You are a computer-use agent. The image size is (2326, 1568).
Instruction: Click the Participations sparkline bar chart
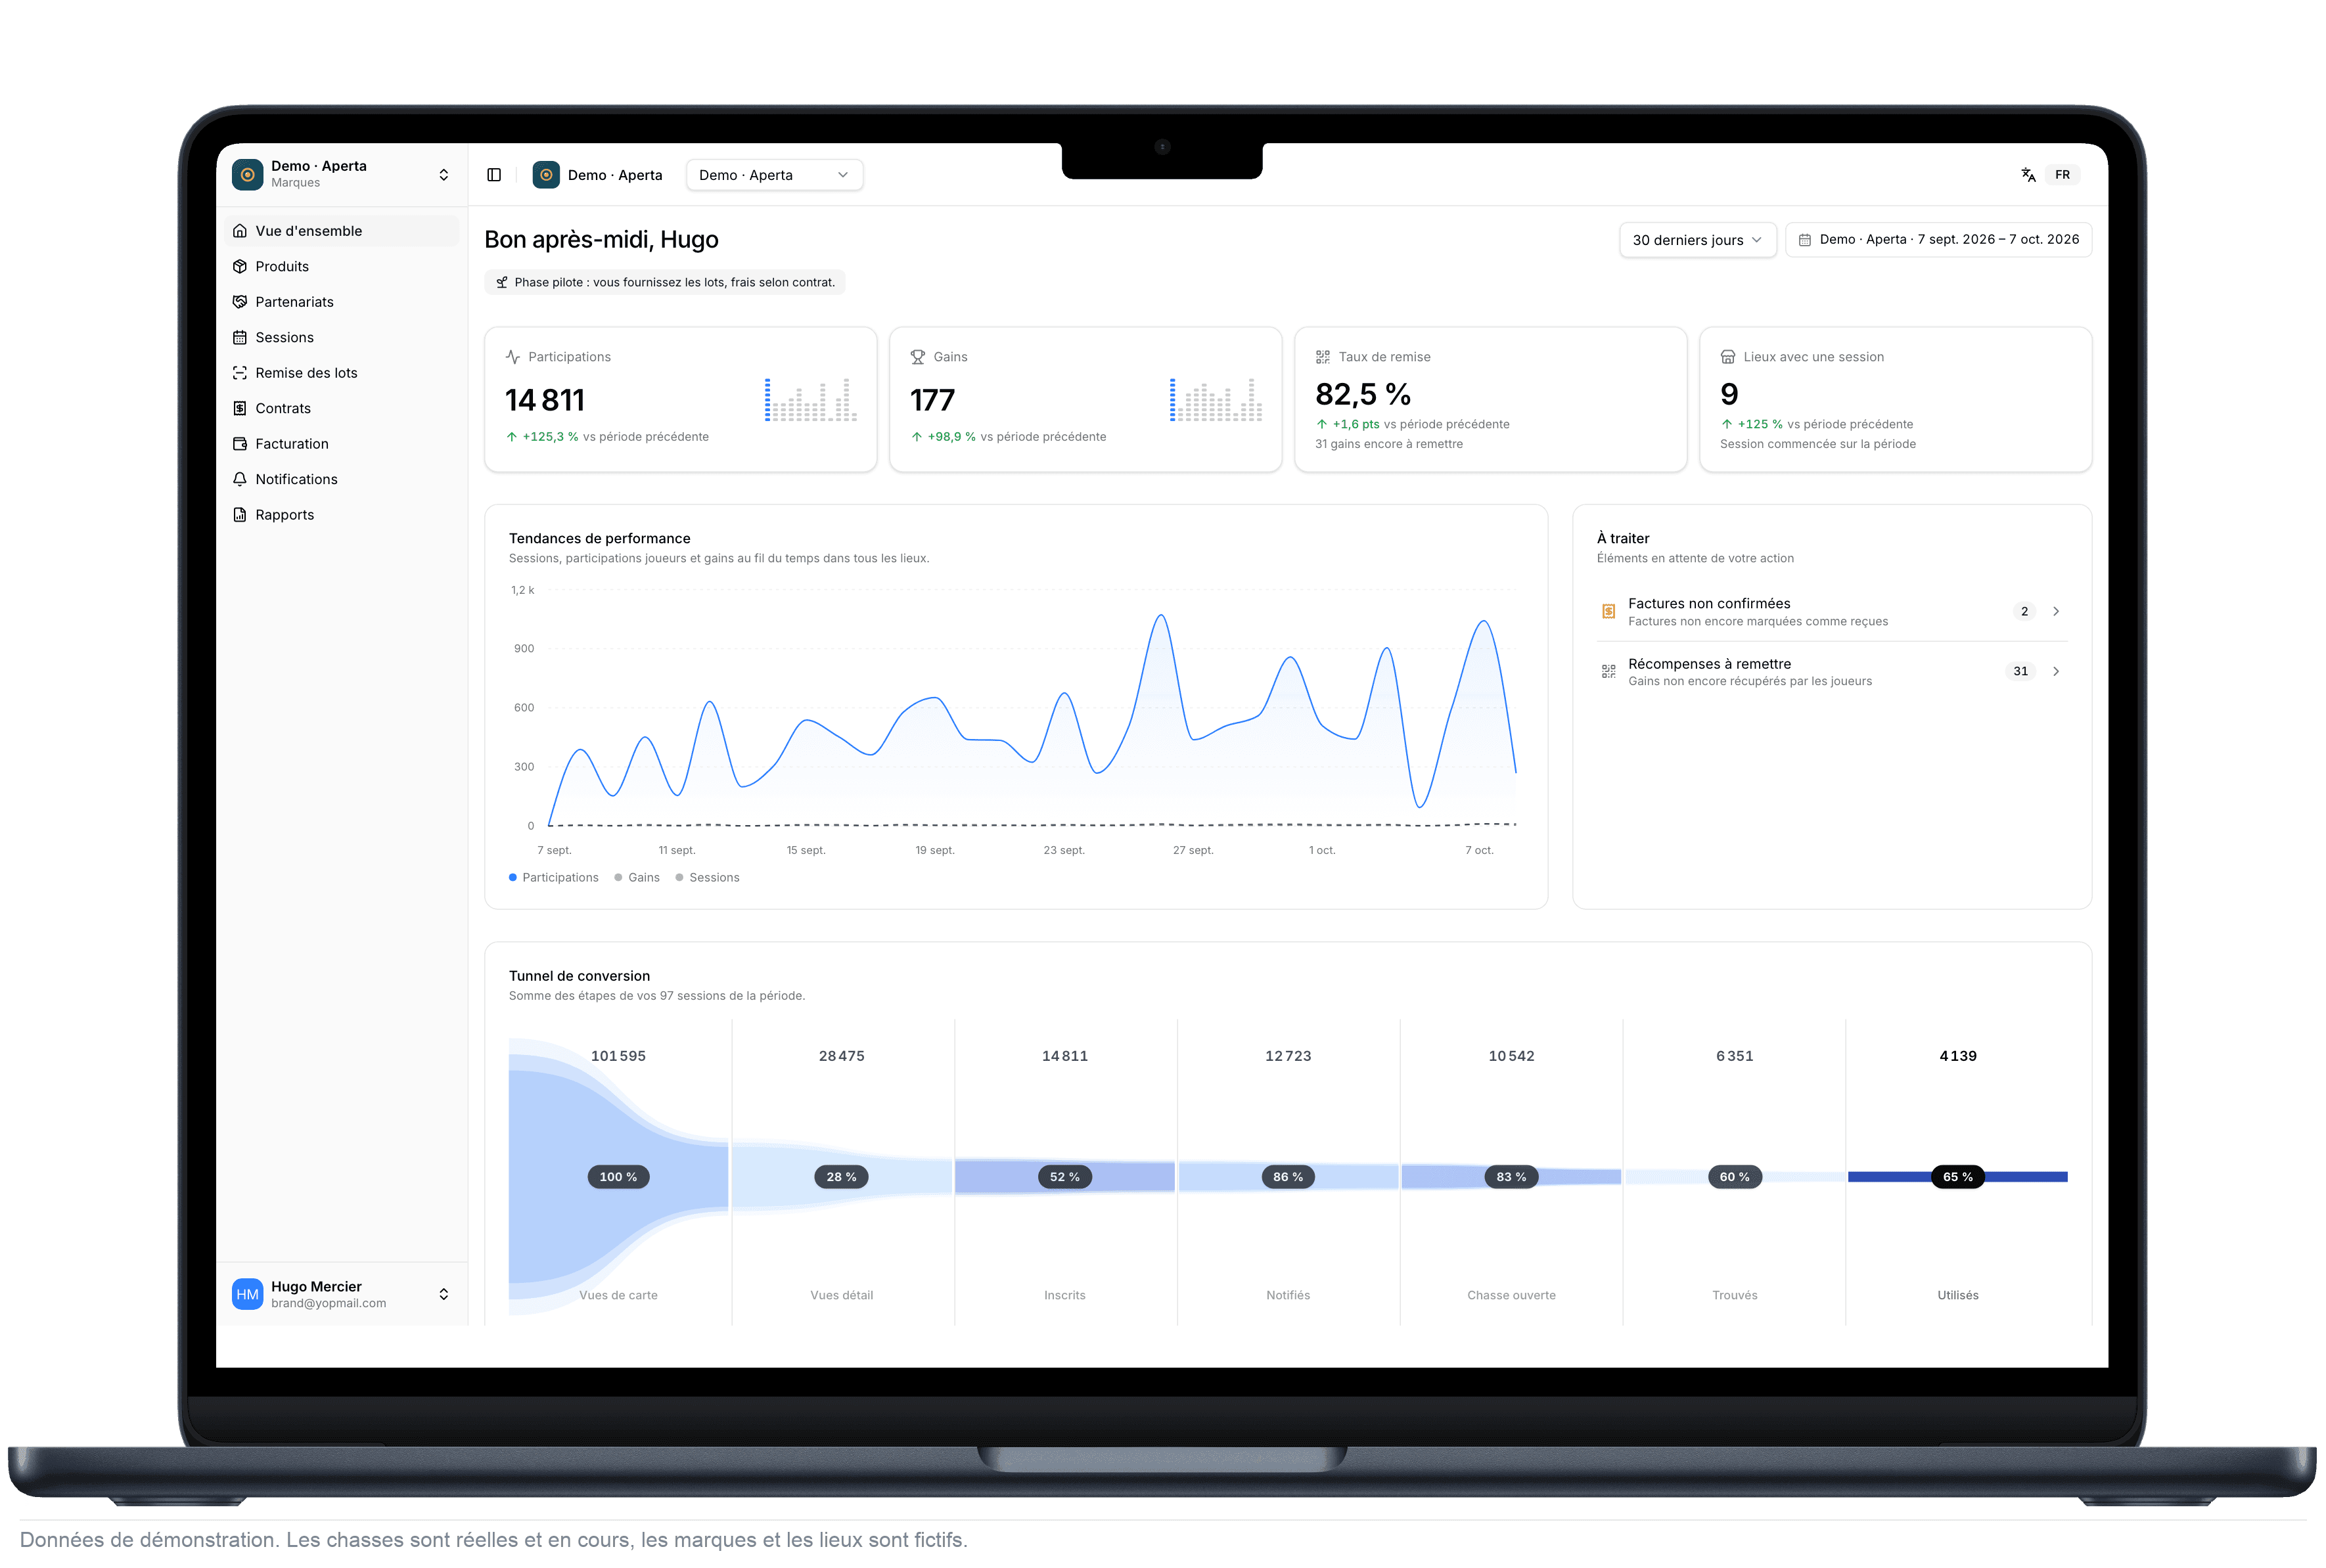[810, 399]
